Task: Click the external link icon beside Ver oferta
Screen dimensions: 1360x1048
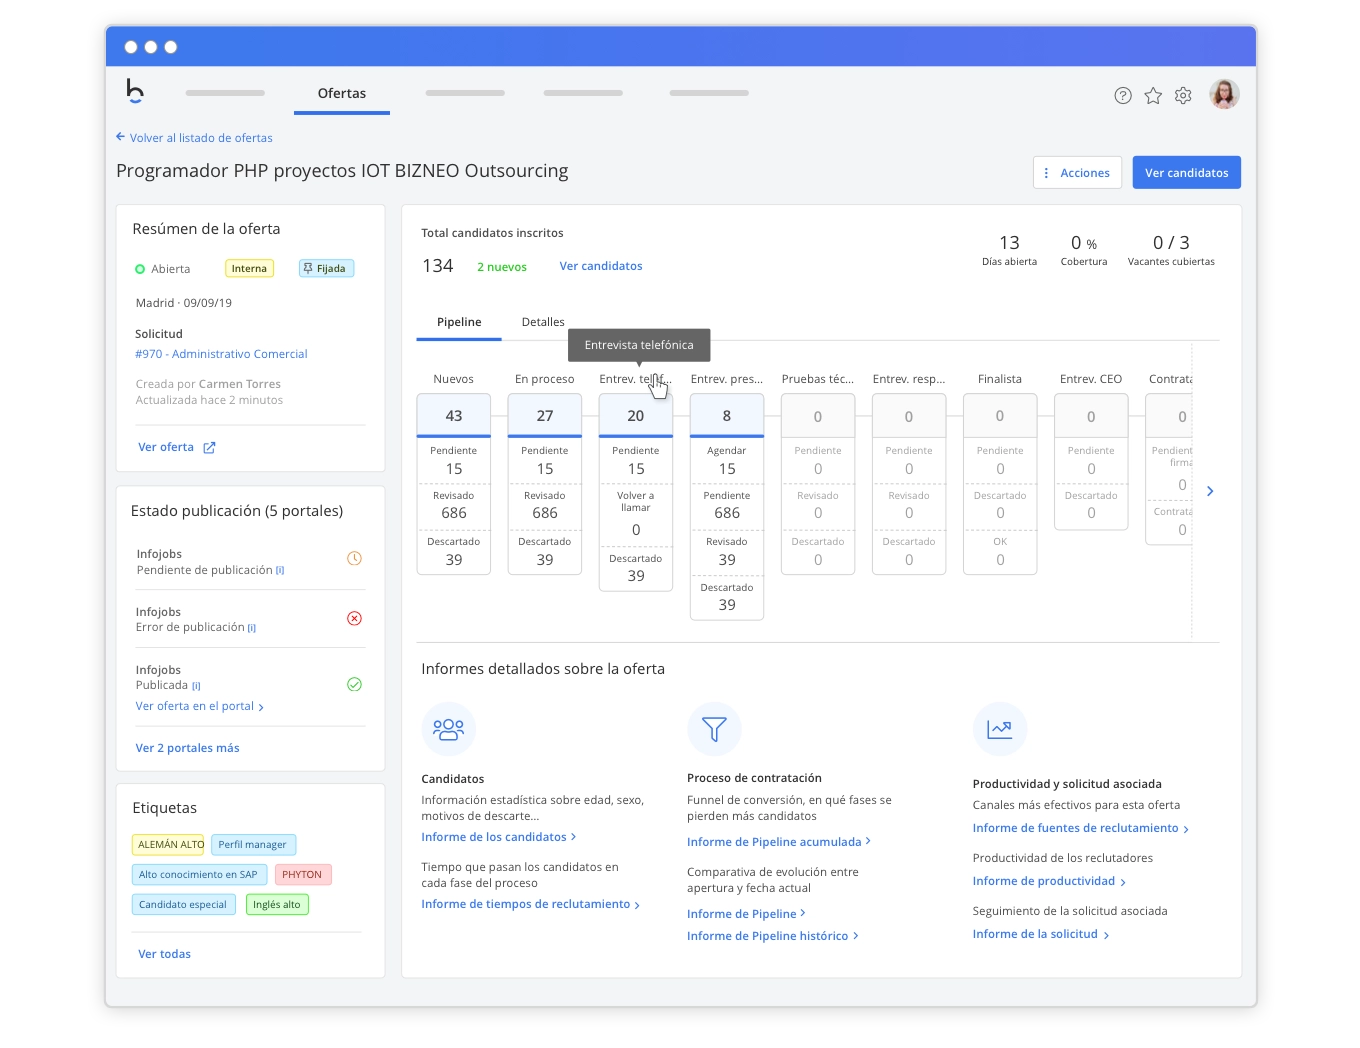Action: [209, 448]
